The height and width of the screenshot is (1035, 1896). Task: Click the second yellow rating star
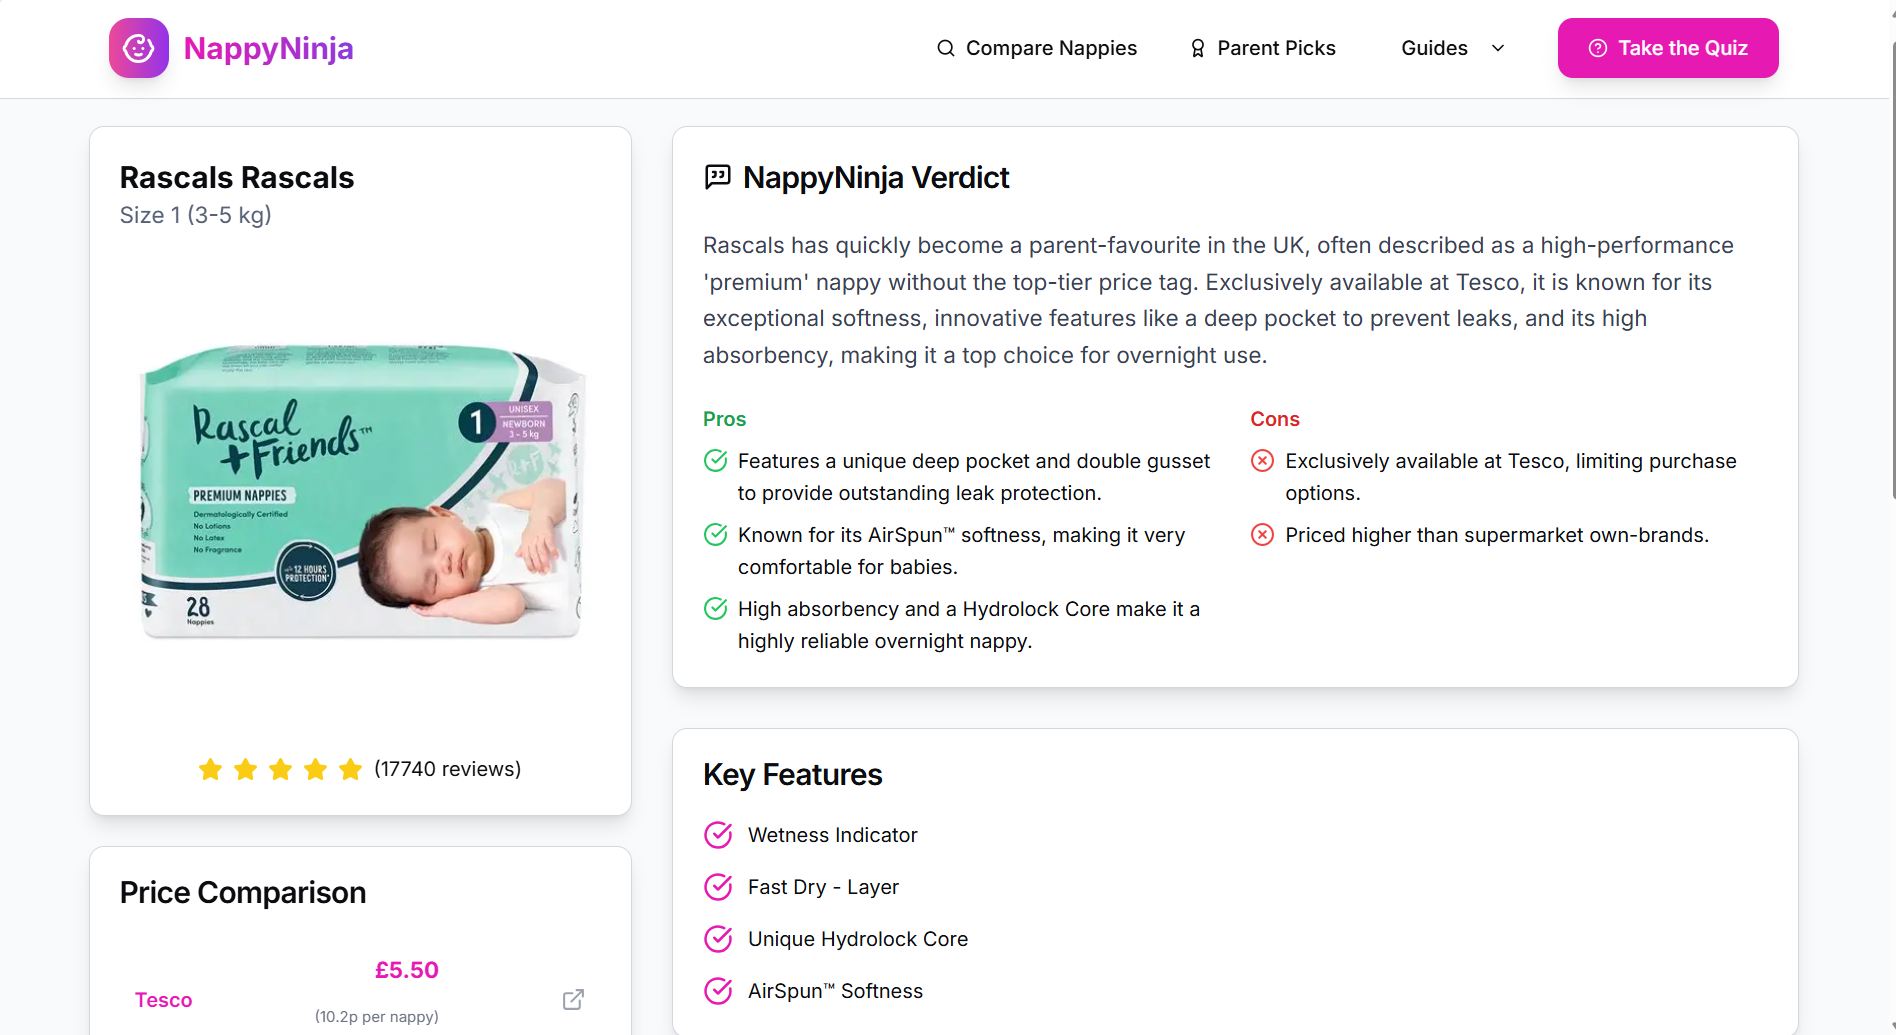click(x=245, y=769)
